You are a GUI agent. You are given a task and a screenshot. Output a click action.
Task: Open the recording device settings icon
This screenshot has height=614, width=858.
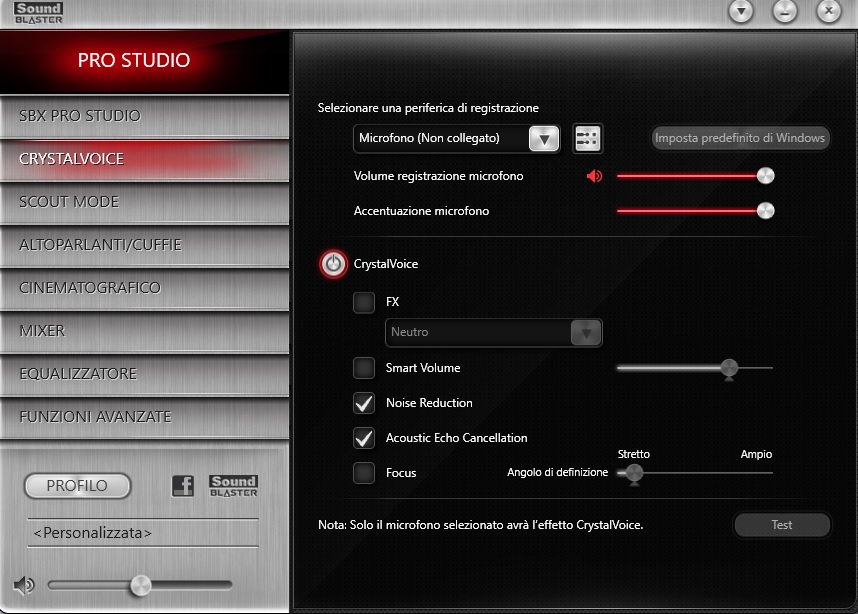click(x=587, y=138)
